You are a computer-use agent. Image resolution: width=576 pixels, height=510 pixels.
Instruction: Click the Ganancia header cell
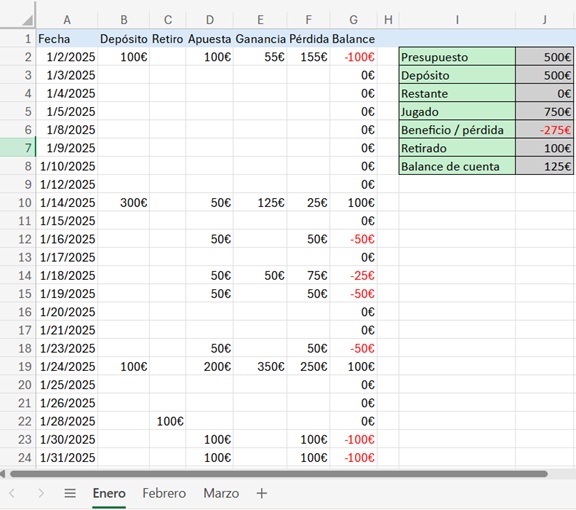pos(260,39)
